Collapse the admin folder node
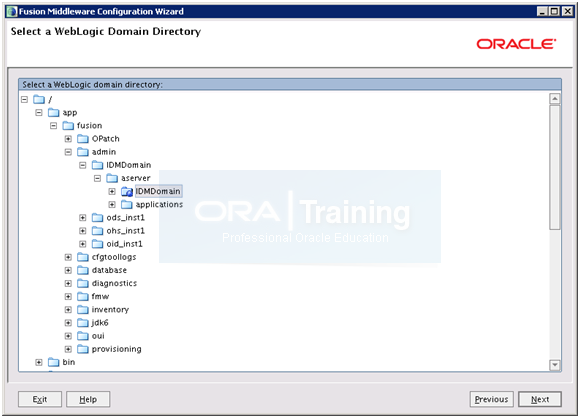This screenshot has width=580, height=418. pos(68,152)
